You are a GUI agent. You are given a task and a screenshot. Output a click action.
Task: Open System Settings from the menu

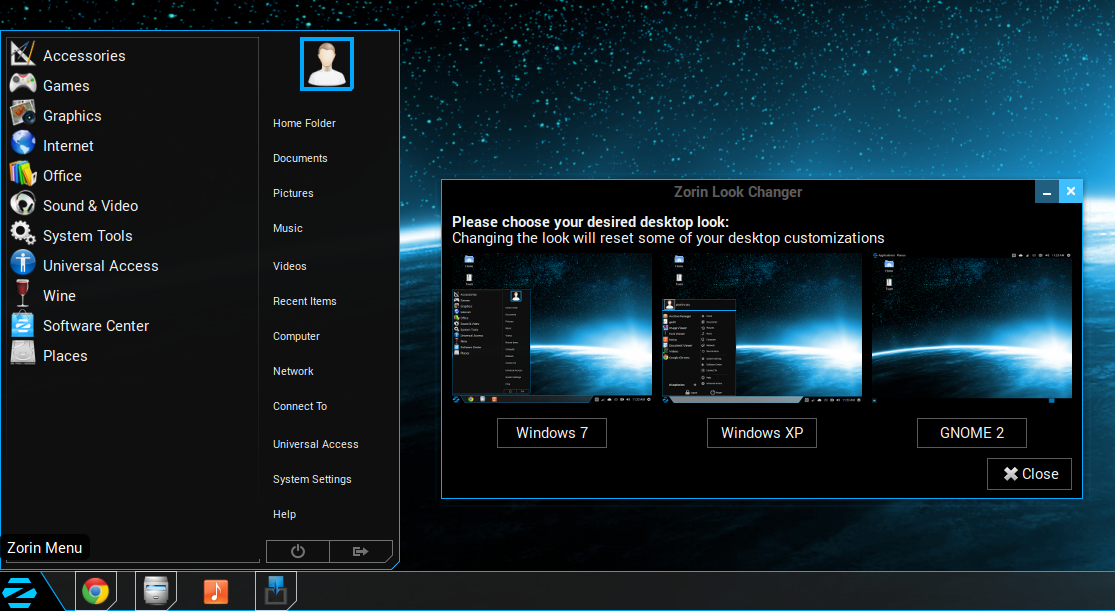(x=311, y=479)
